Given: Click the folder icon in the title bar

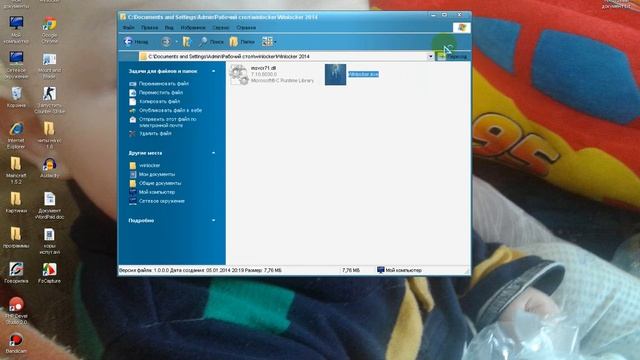Looking at the screenshot, I should pos(122,17).
